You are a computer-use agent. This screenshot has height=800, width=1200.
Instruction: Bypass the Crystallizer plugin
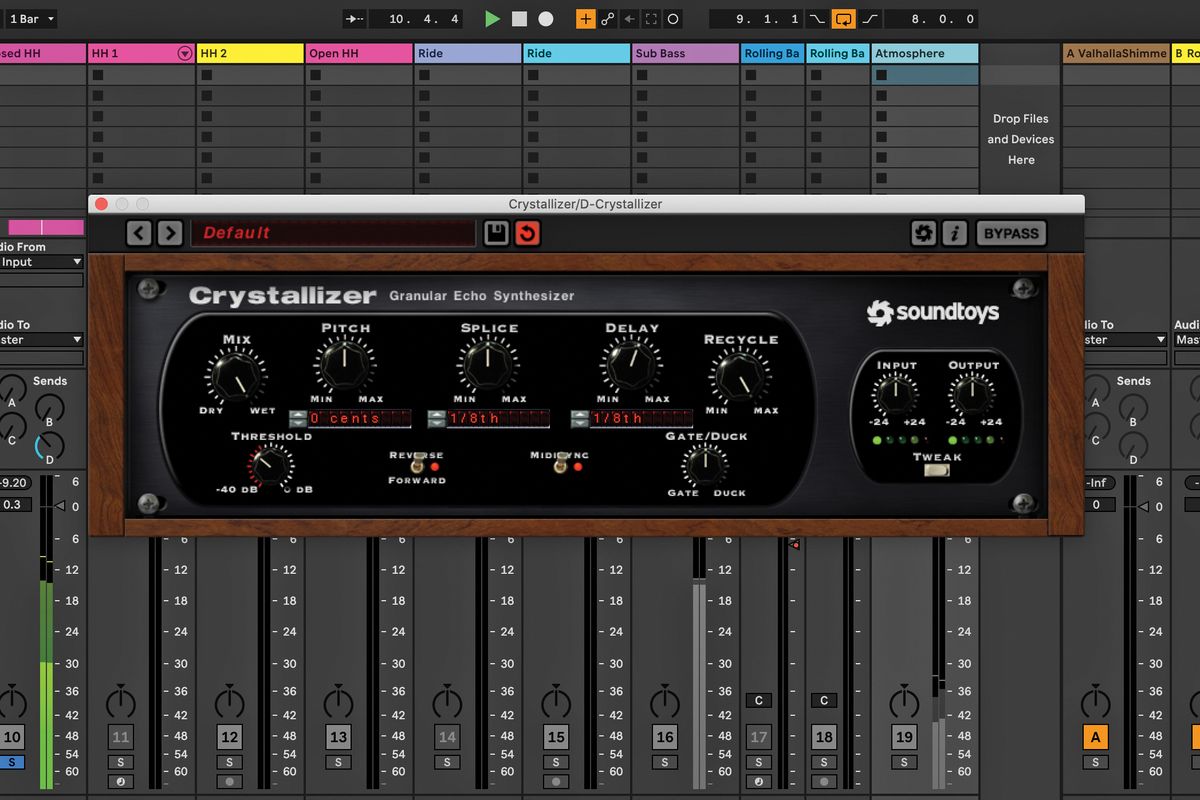[1010, 233]
